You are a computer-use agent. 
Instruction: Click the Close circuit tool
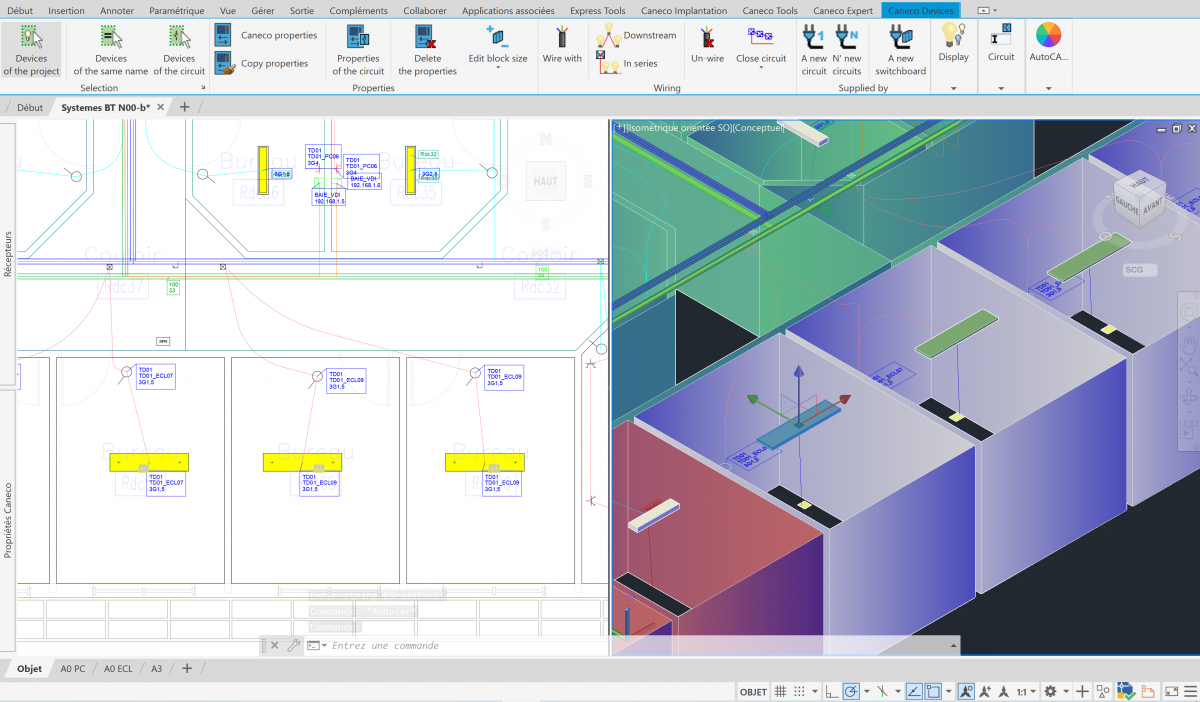click(x=761, y=45)
